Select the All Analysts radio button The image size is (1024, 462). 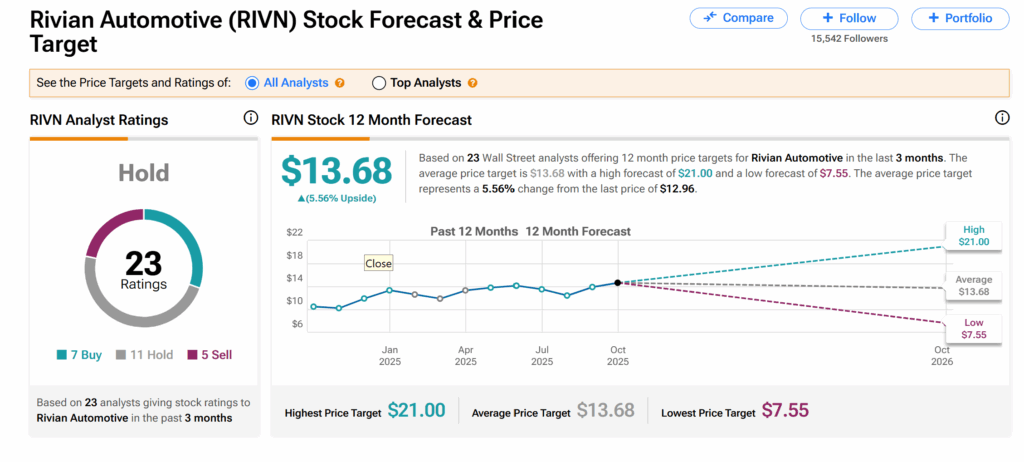point(252,83)
